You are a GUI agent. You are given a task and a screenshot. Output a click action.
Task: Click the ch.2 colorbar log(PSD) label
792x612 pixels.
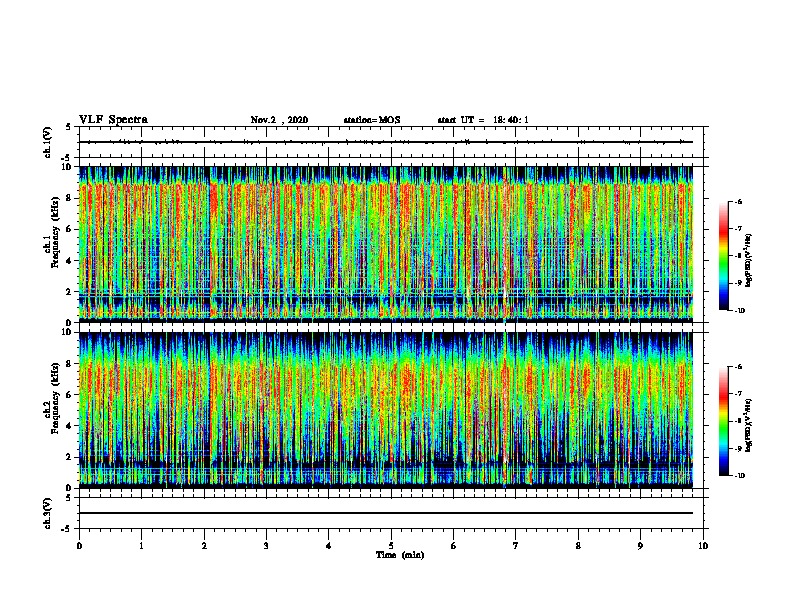pos(748,425)
